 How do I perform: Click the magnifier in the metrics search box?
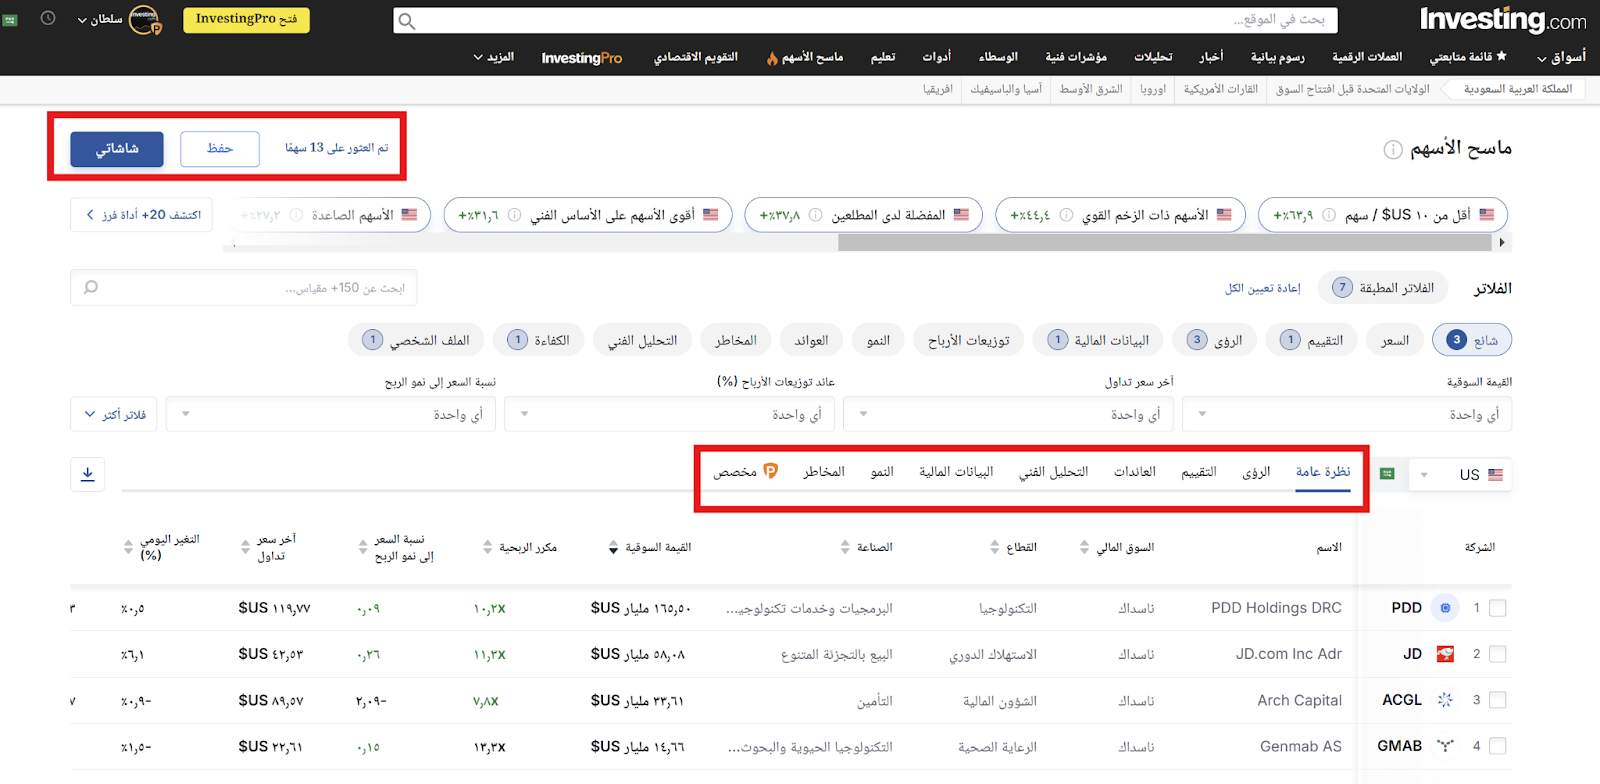(91, 288)
